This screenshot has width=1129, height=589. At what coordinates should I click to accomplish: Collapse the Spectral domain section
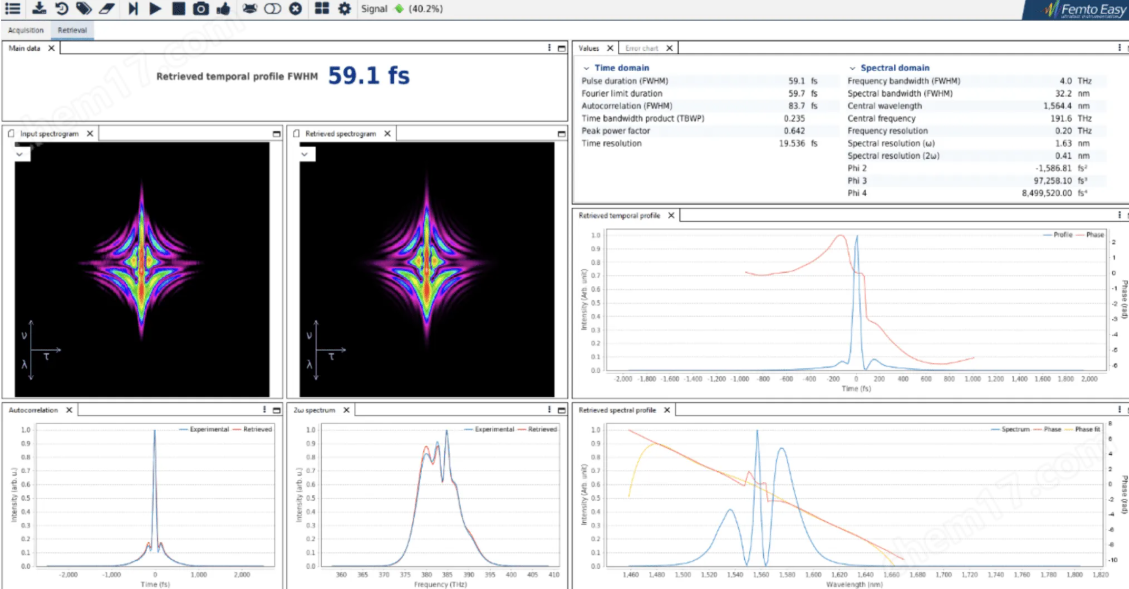point(853,68)
